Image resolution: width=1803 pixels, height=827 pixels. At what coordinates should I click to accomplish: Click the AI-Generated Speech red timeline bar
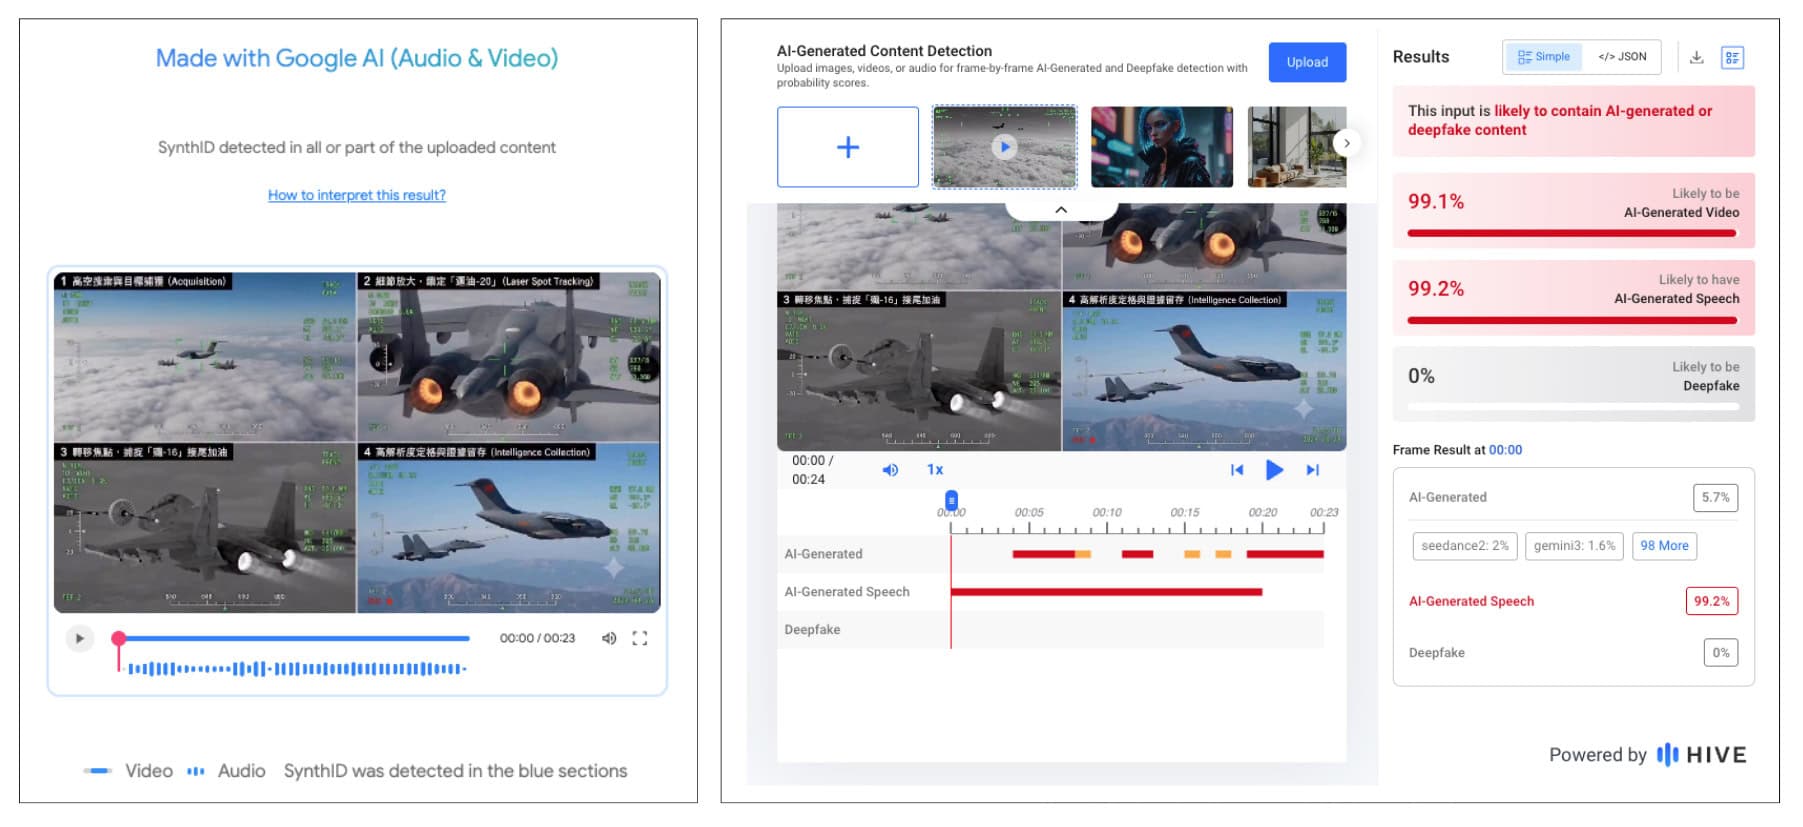pos(1106,592)
